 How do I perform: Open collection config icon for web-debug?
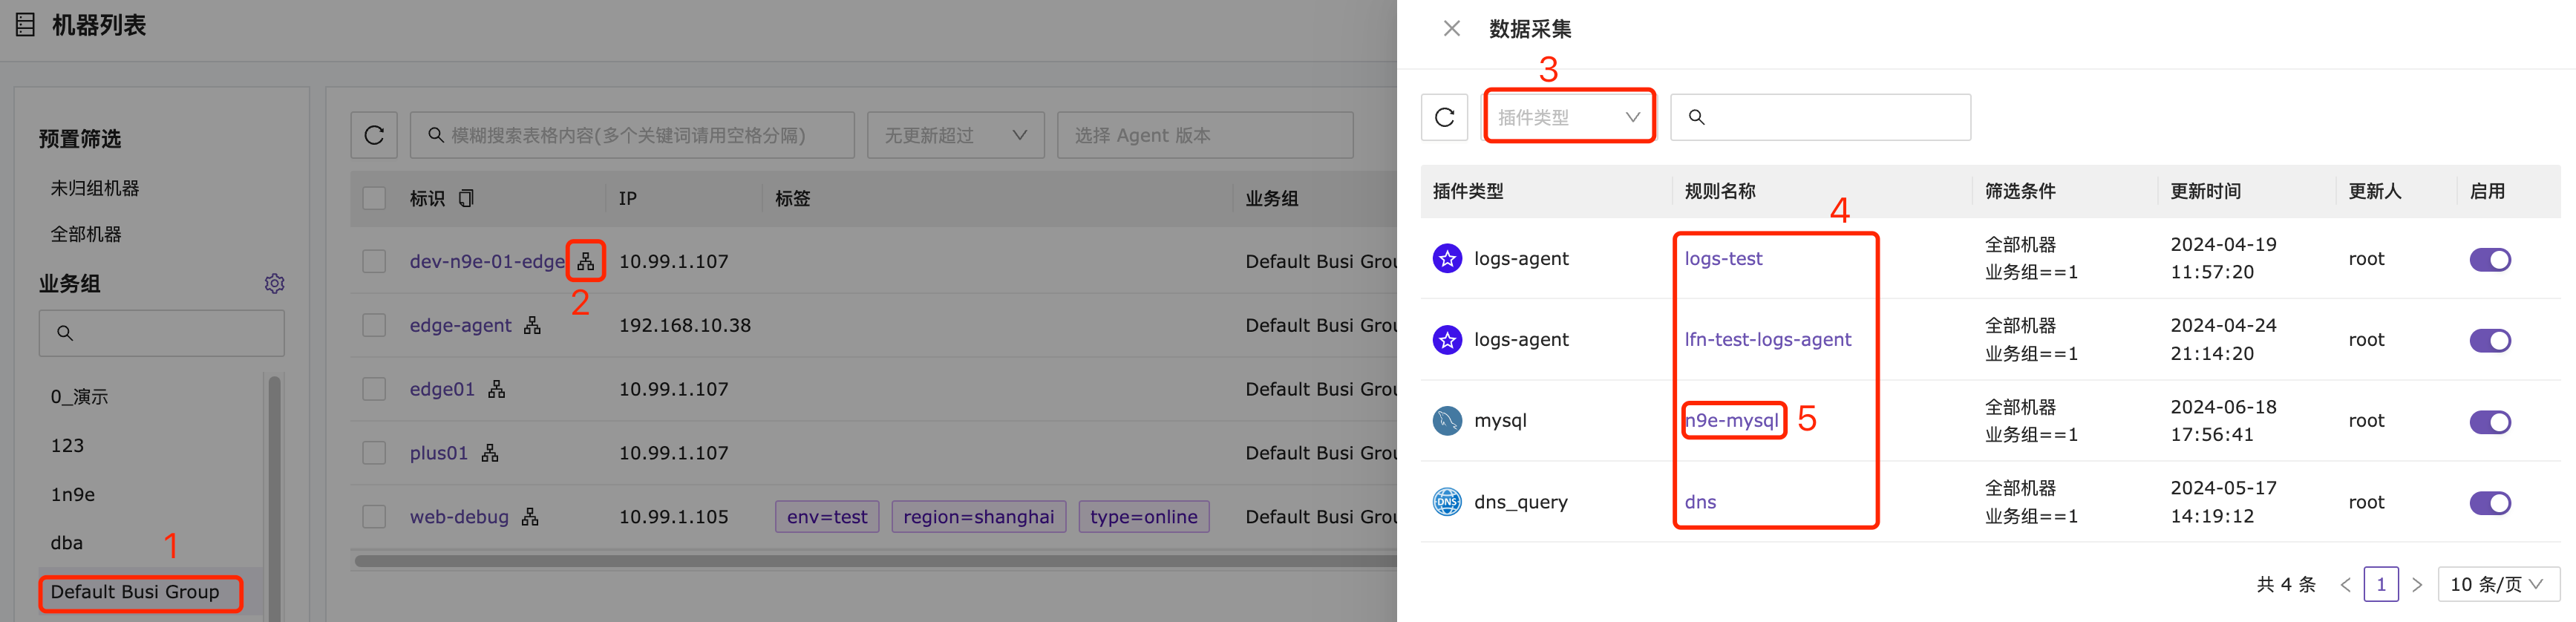[530, 517]
